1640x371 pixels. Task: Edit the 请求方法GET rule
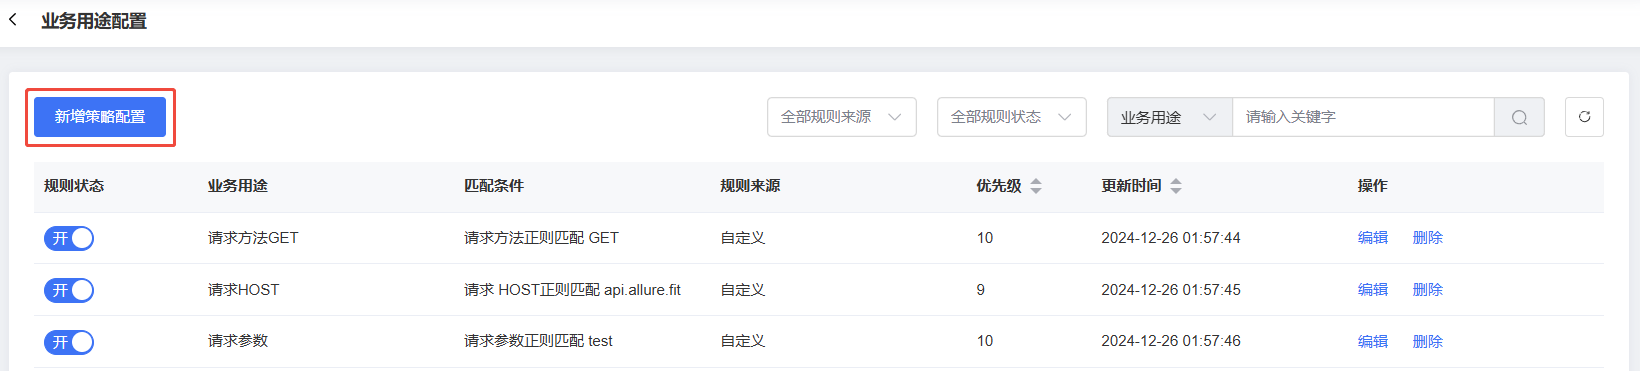1373,238
